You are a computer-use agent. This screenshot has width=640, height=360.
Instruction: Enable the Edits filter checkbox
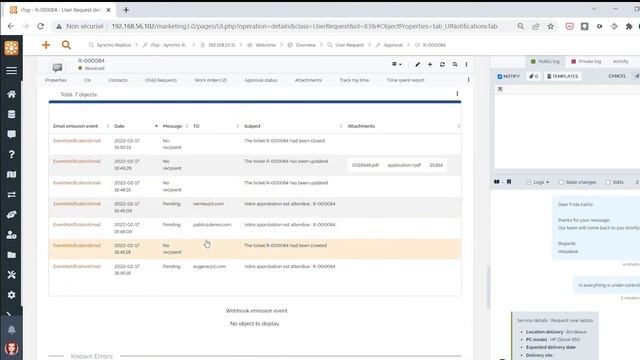point(608,182)
